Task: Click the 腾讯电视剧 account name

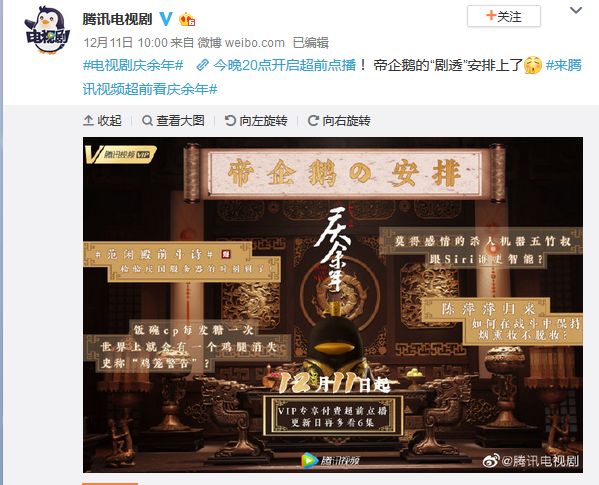Action: (x=117, y=19)
